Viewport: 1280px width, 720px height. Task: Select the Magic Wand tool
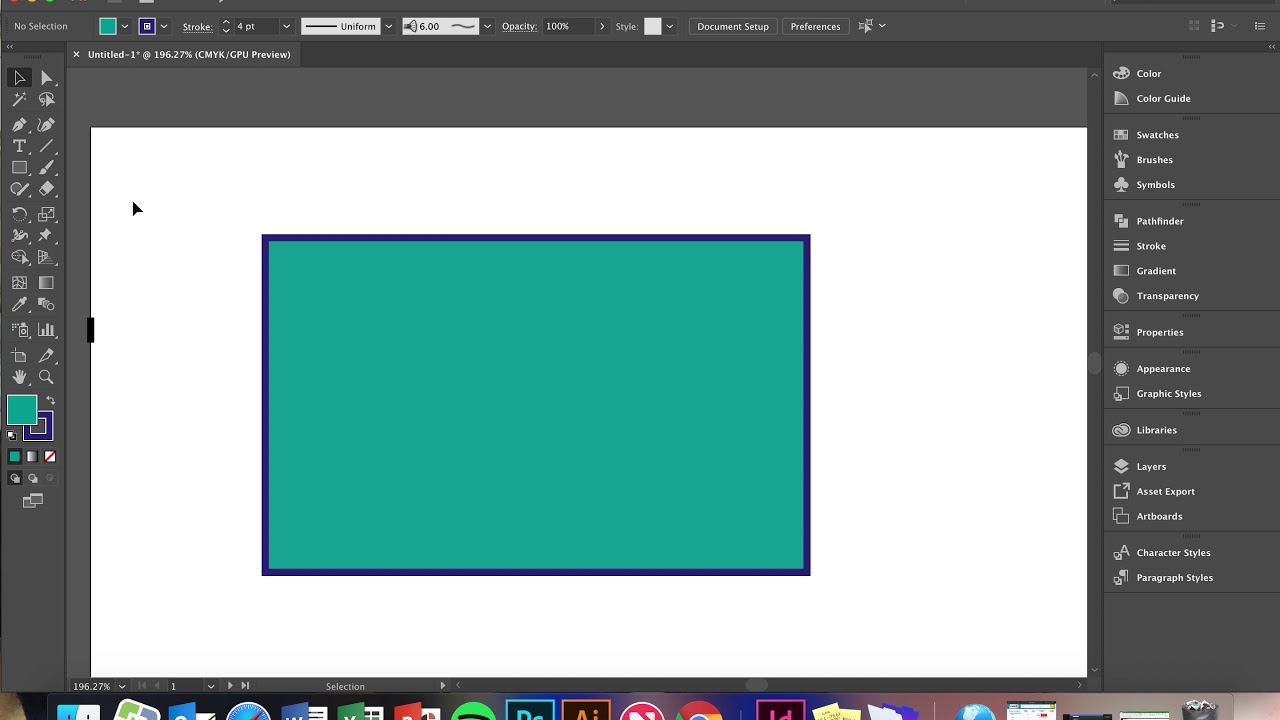[19, 99]
